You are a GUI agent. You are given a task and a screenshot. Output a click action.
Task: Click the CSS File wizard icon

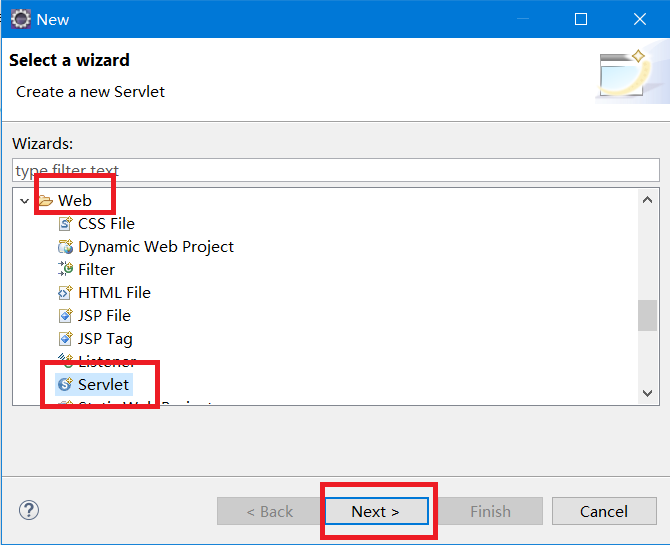[x=66, y=224]
